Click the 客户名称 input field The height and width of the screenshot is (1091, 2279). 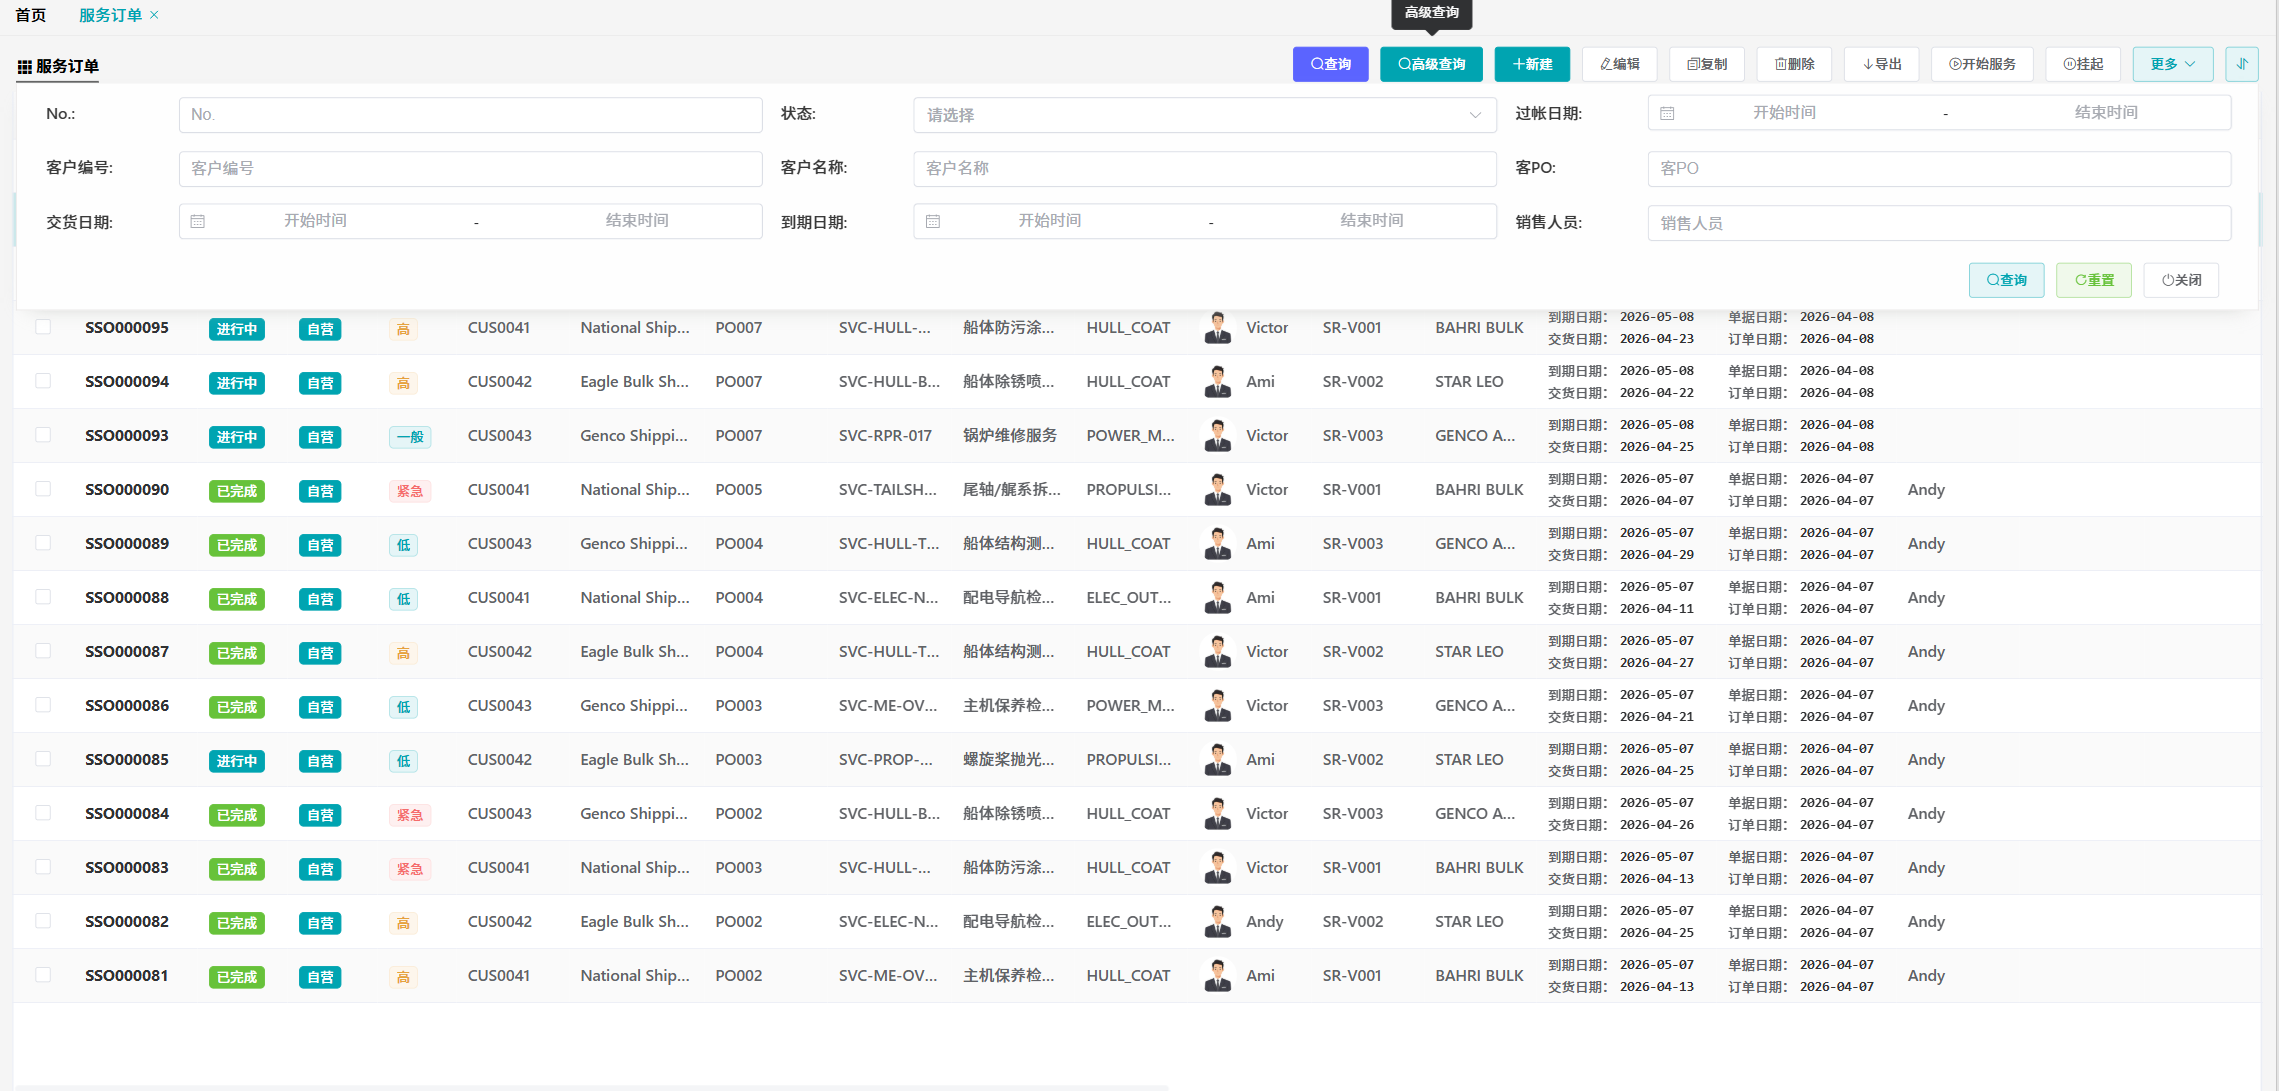tap(1204, 168)
